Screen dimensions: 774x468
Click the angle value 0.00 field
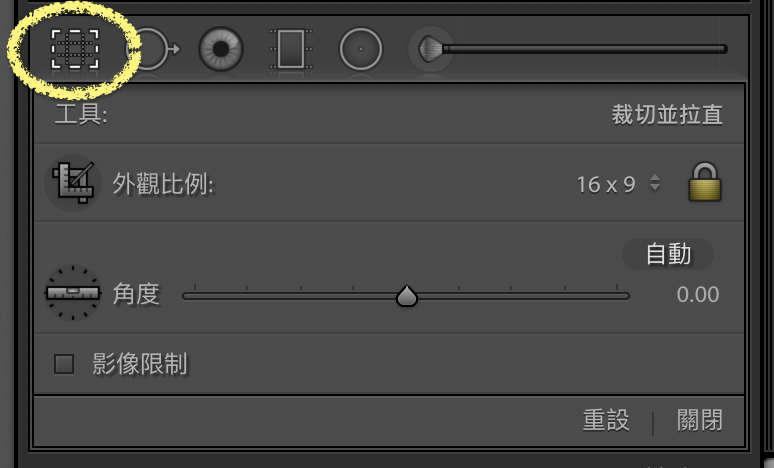(697, 295)
